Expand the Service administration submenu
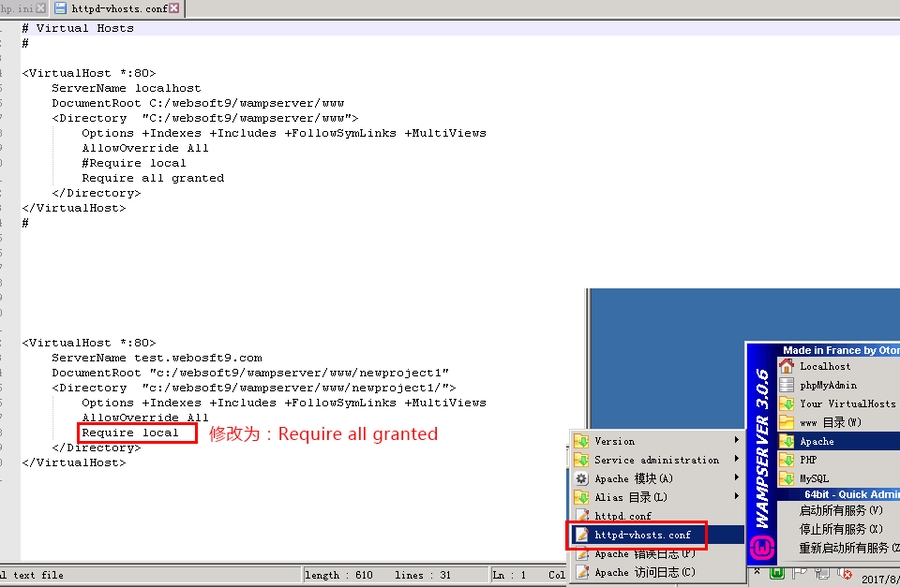 pyautogui.click(x=656, y=460)
